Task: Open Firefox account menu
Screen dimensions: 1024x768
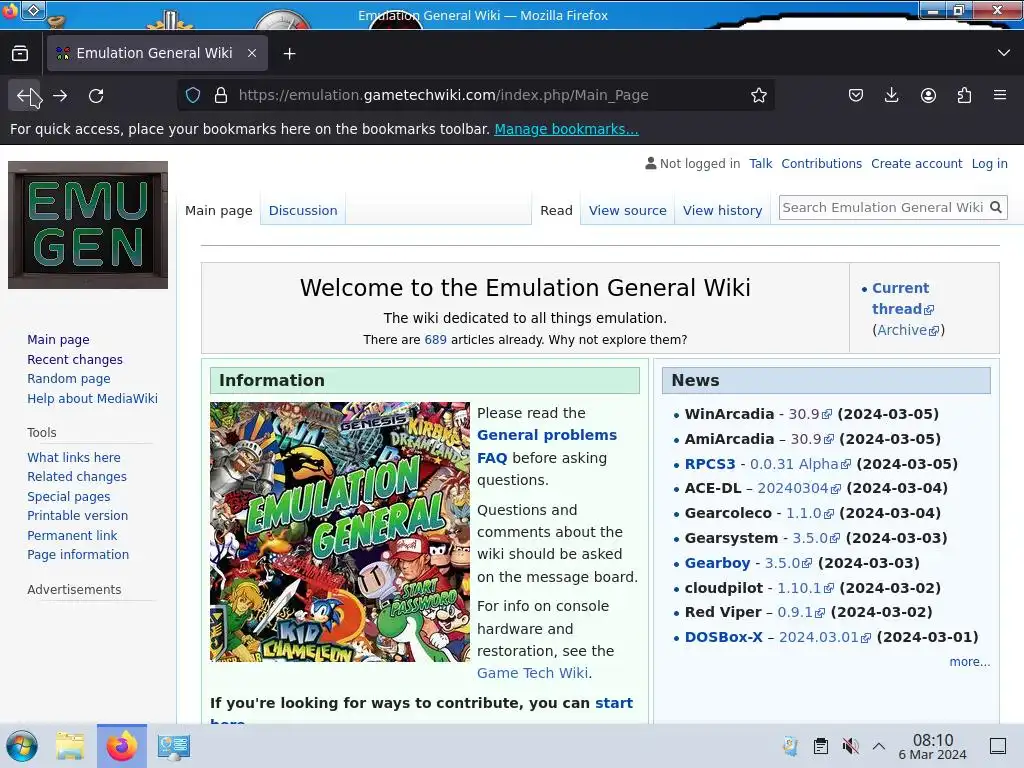Action: [928, 95]
